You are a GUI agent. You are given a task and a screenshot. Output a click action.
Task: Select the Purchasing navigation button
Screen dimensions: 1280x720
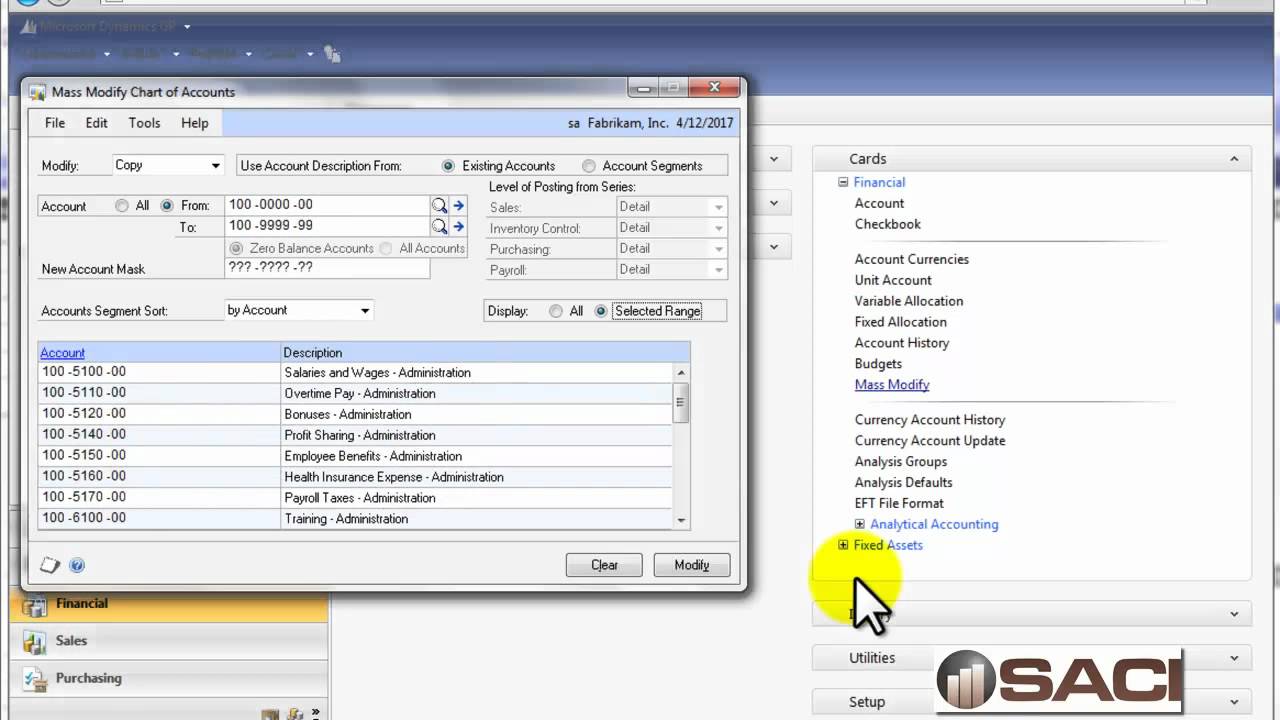coord(168,678)
